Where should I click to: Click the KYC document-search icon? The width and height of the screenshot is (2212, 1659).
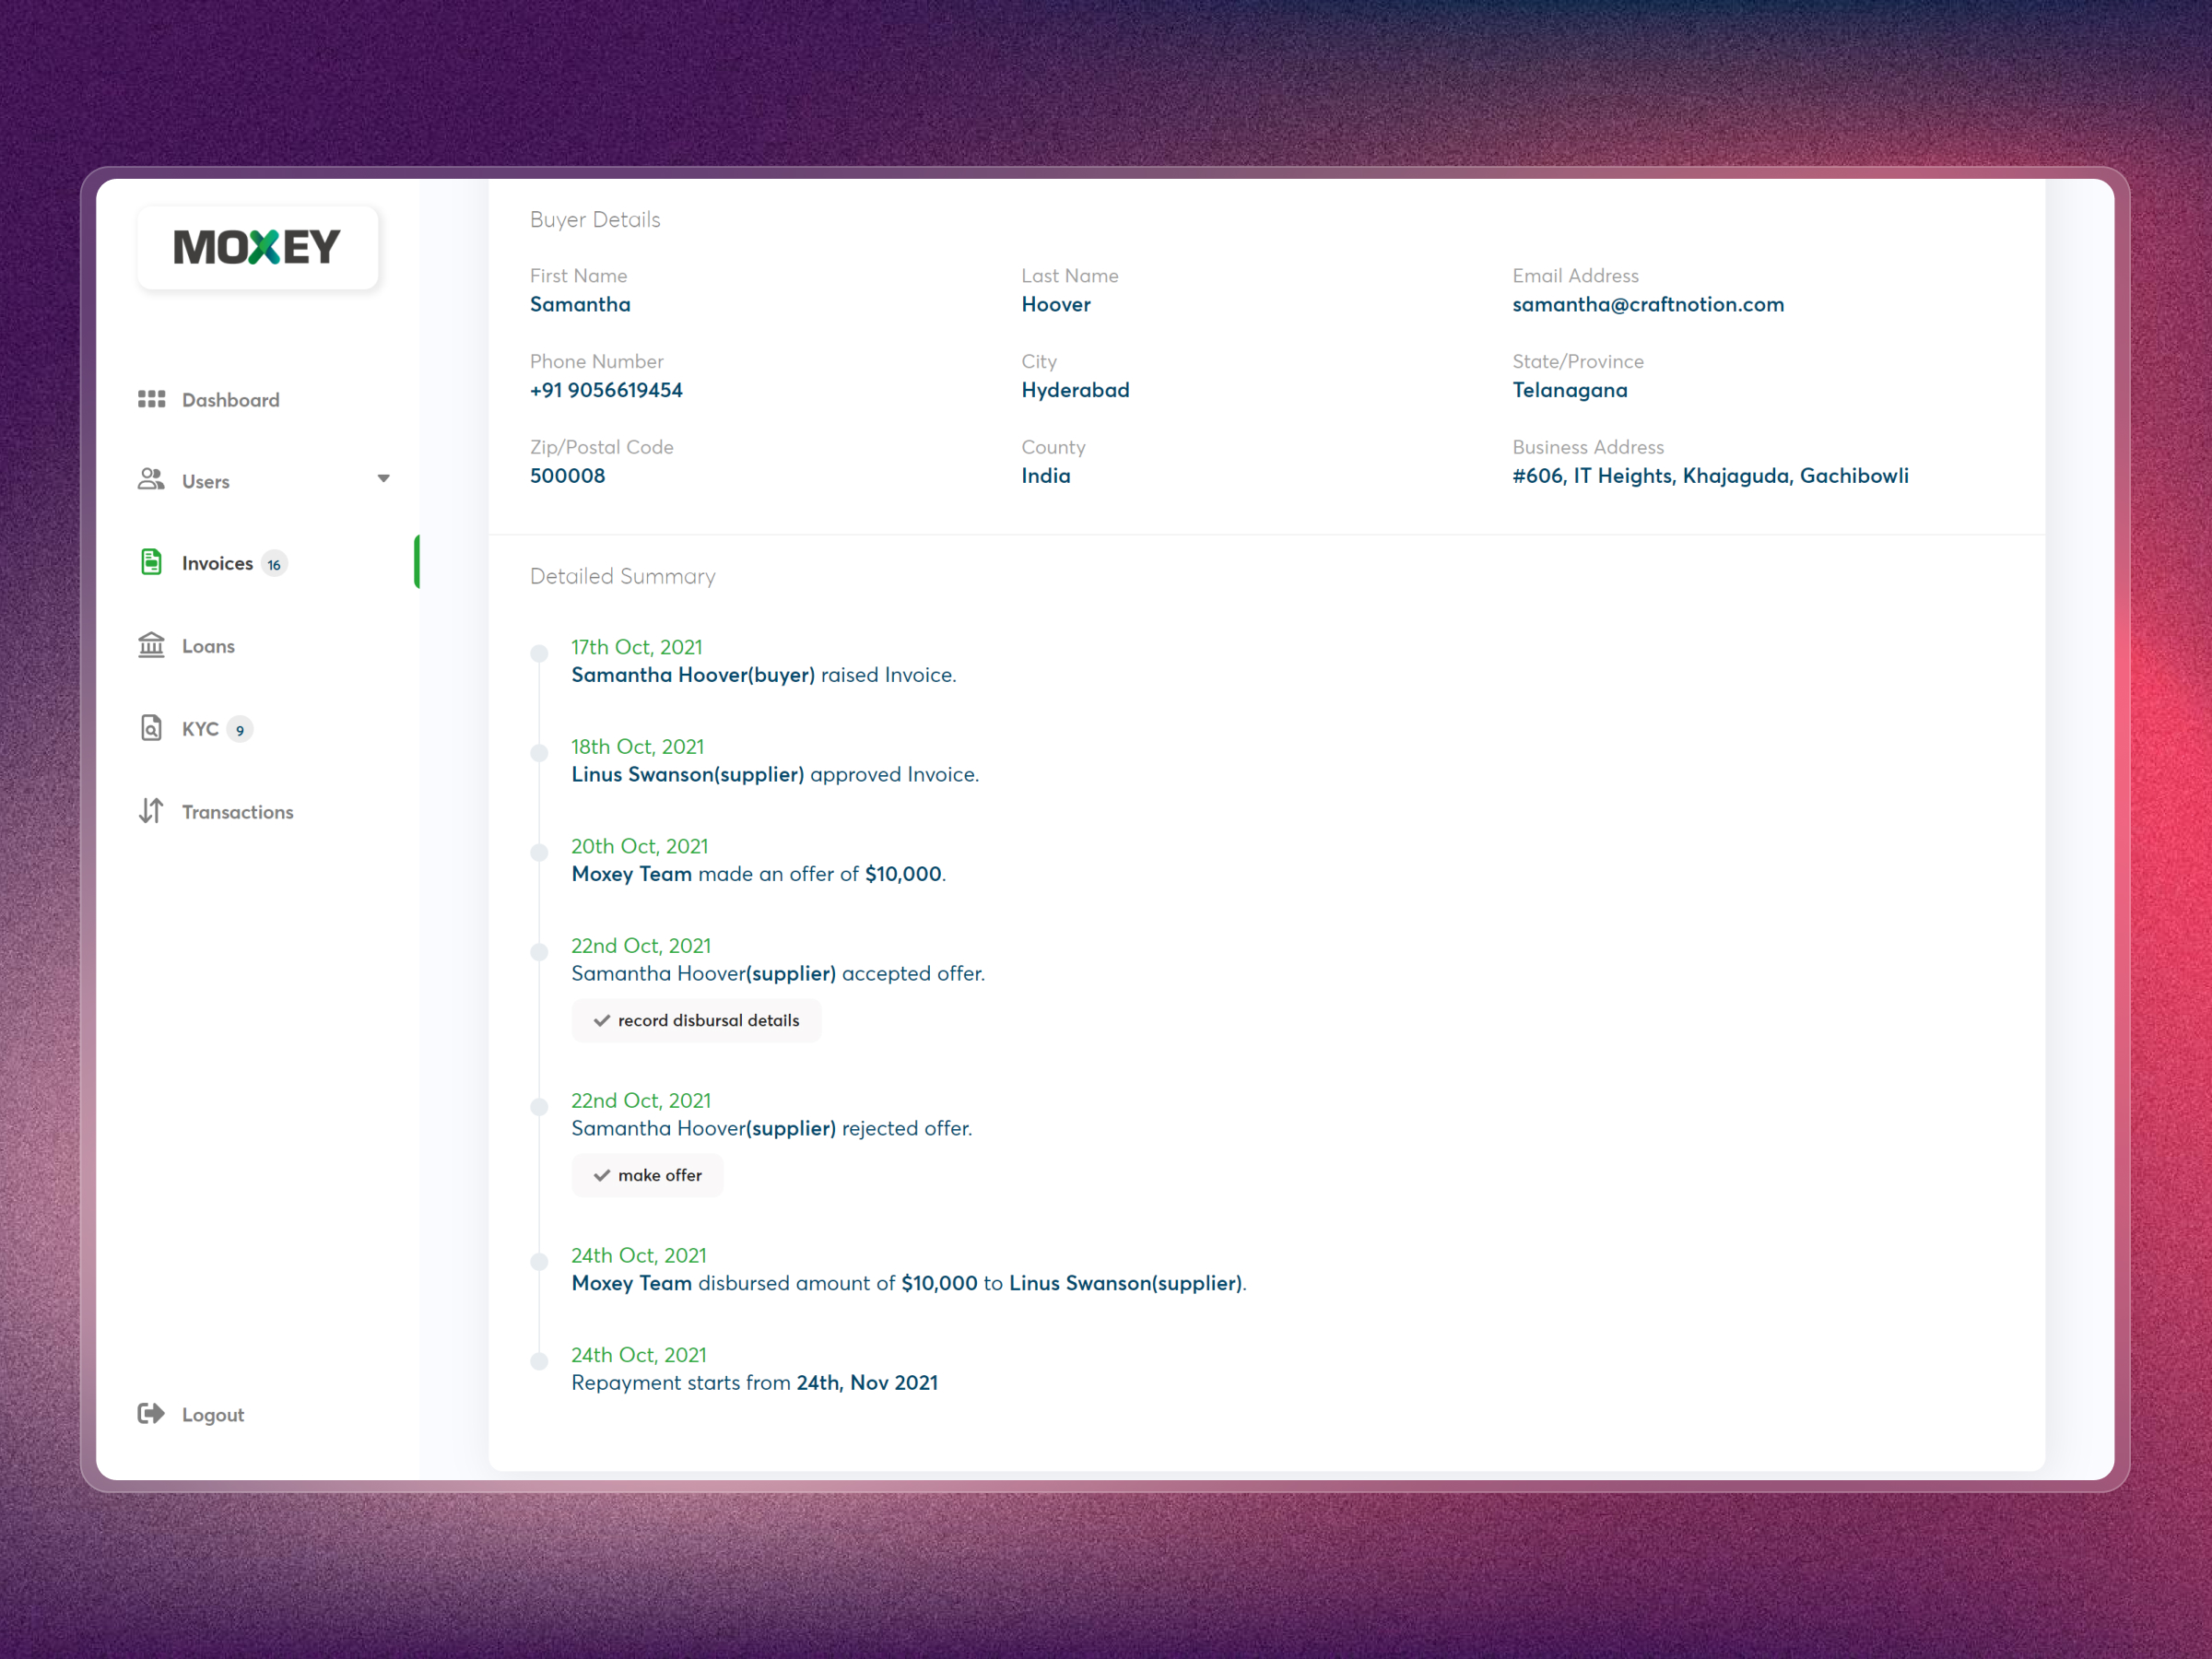(x=152, y=728)
